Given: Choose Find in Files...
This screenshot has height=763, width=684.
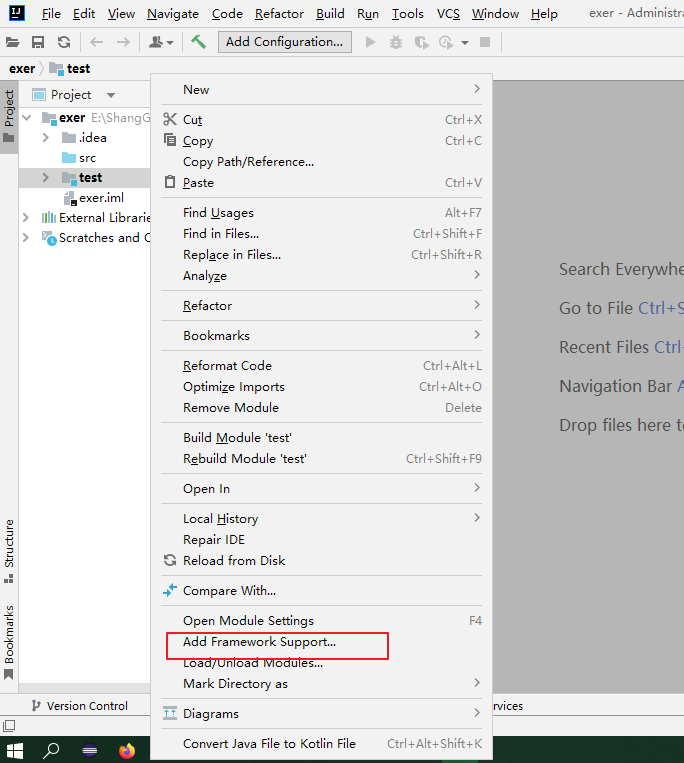Looking at the screenshot, I should point(322,234).
